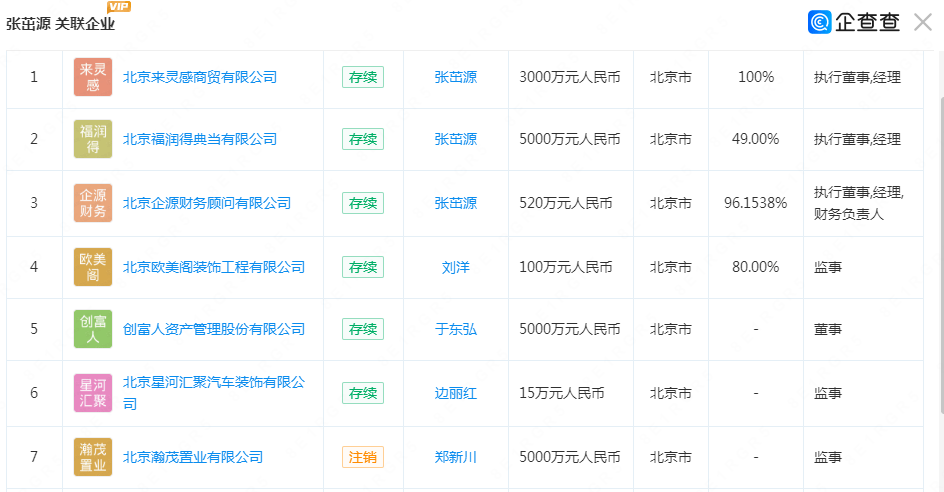The image size is (944, 492).
Task: Open 创富人资产管理股份有限公司 company link
Action: point(214,329)
